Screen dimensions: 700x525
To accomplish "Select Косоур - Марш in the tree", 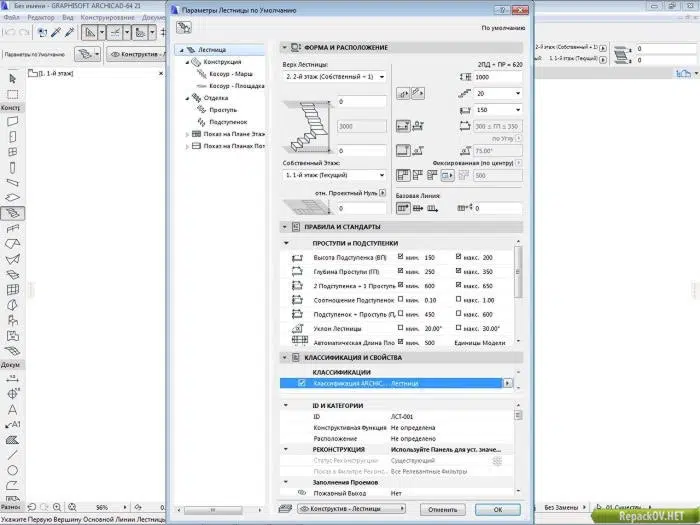I will (x=231, y=74).
